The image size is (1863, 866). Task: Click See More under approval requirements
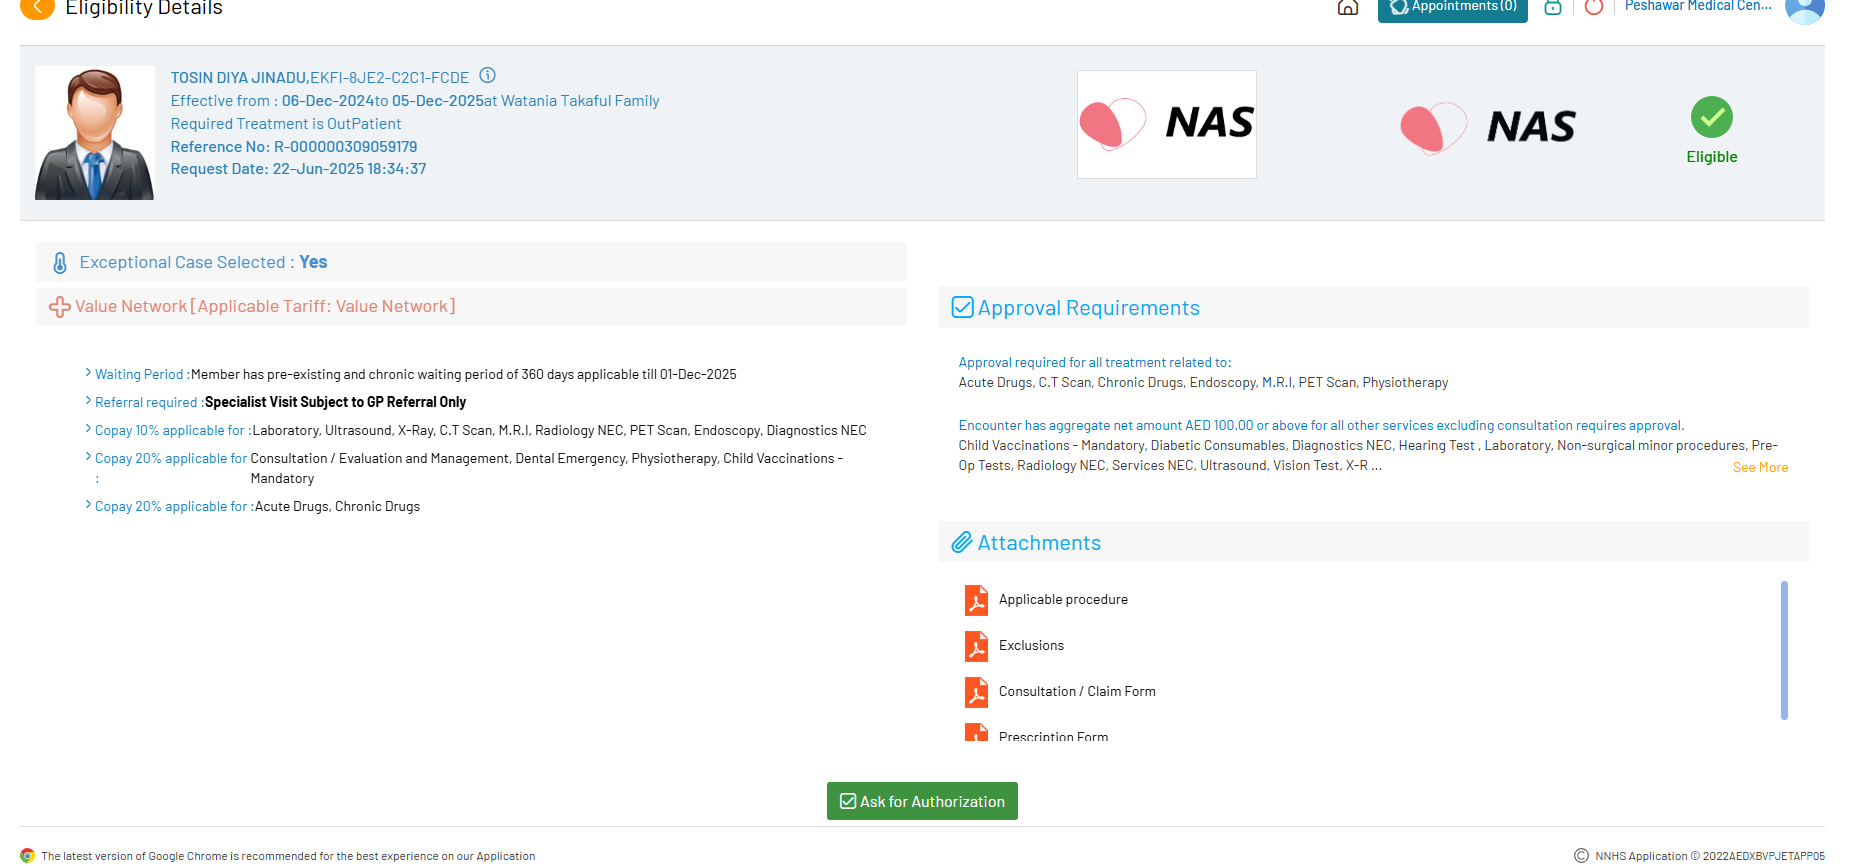pos(1760,467)
